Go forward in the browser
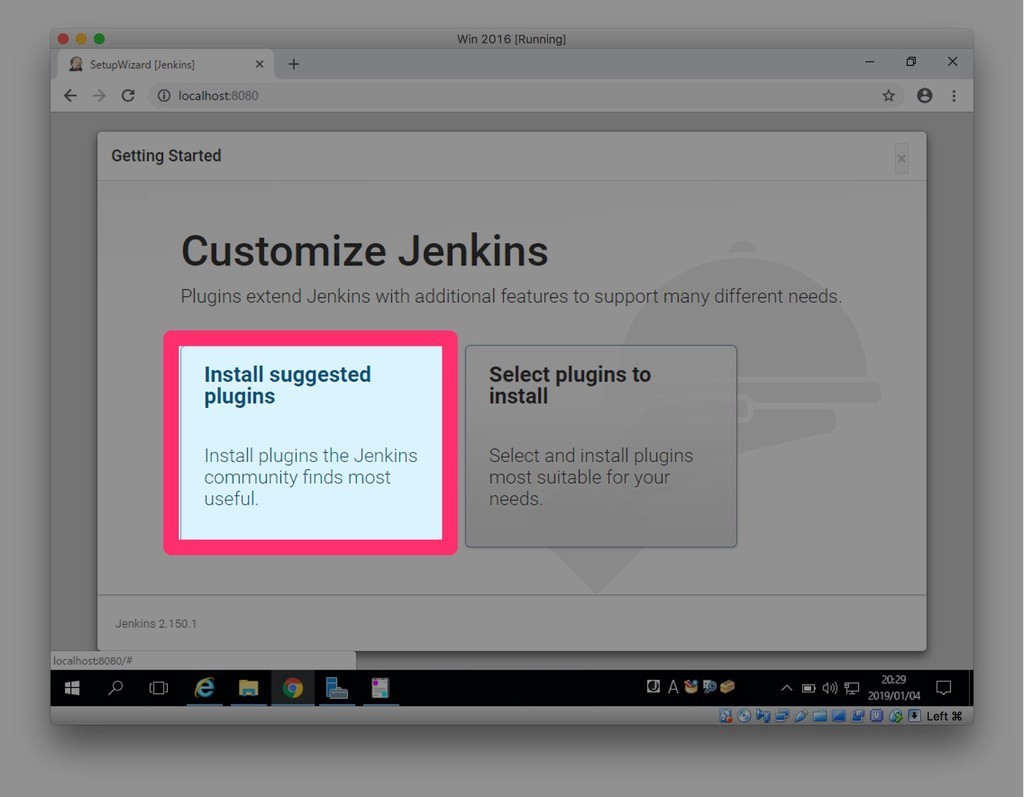Viewport: 1024px width, 797px height. [x=99, y=95]
